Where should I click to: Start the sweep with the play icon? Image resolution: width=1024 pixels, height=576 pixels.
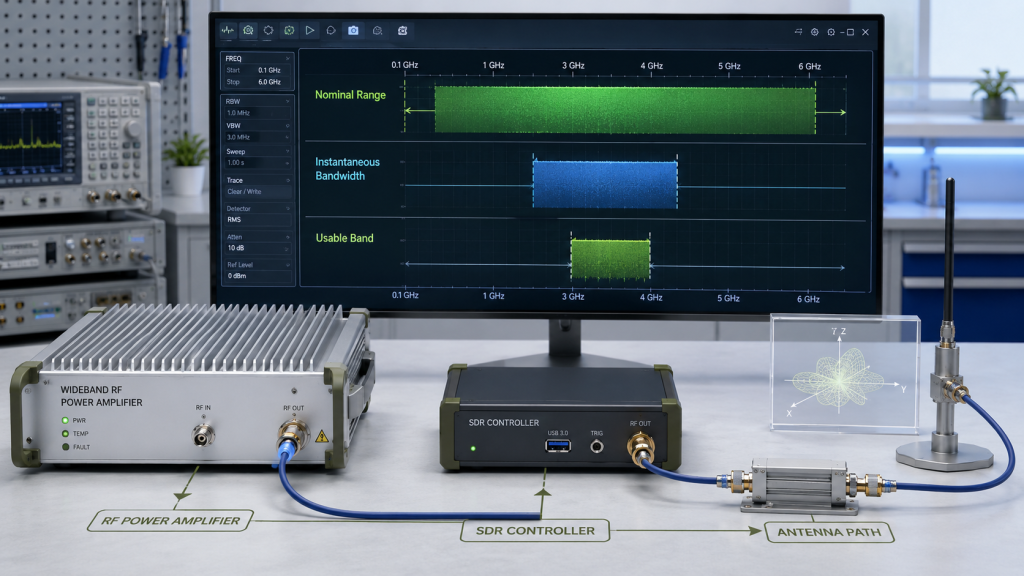click(x=310, y=30)
